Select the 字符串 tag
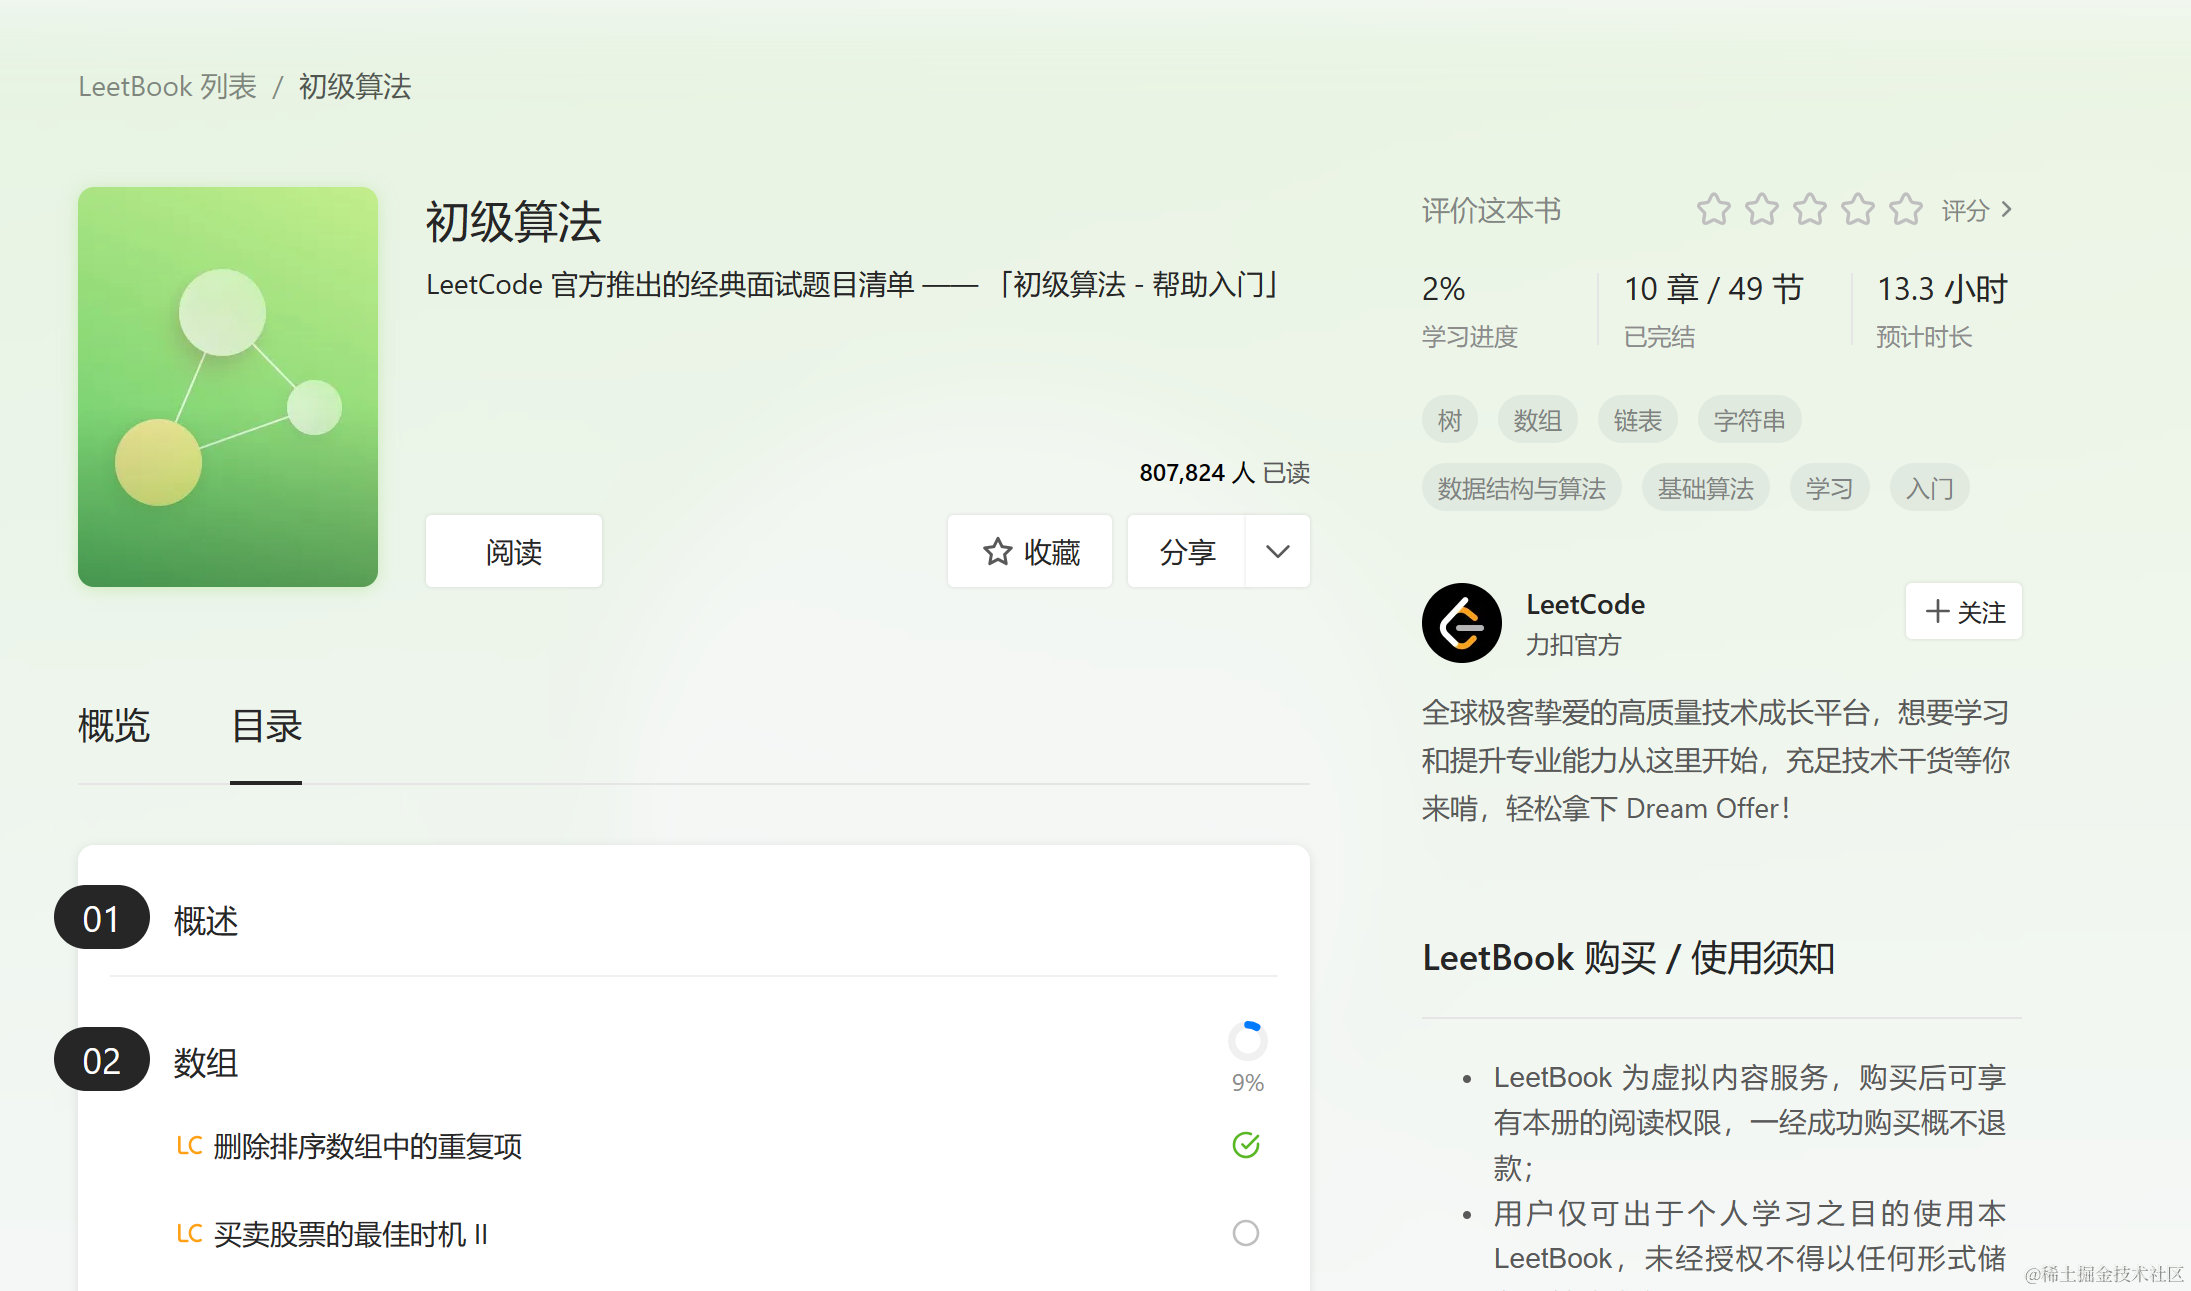 point(1750,420)
